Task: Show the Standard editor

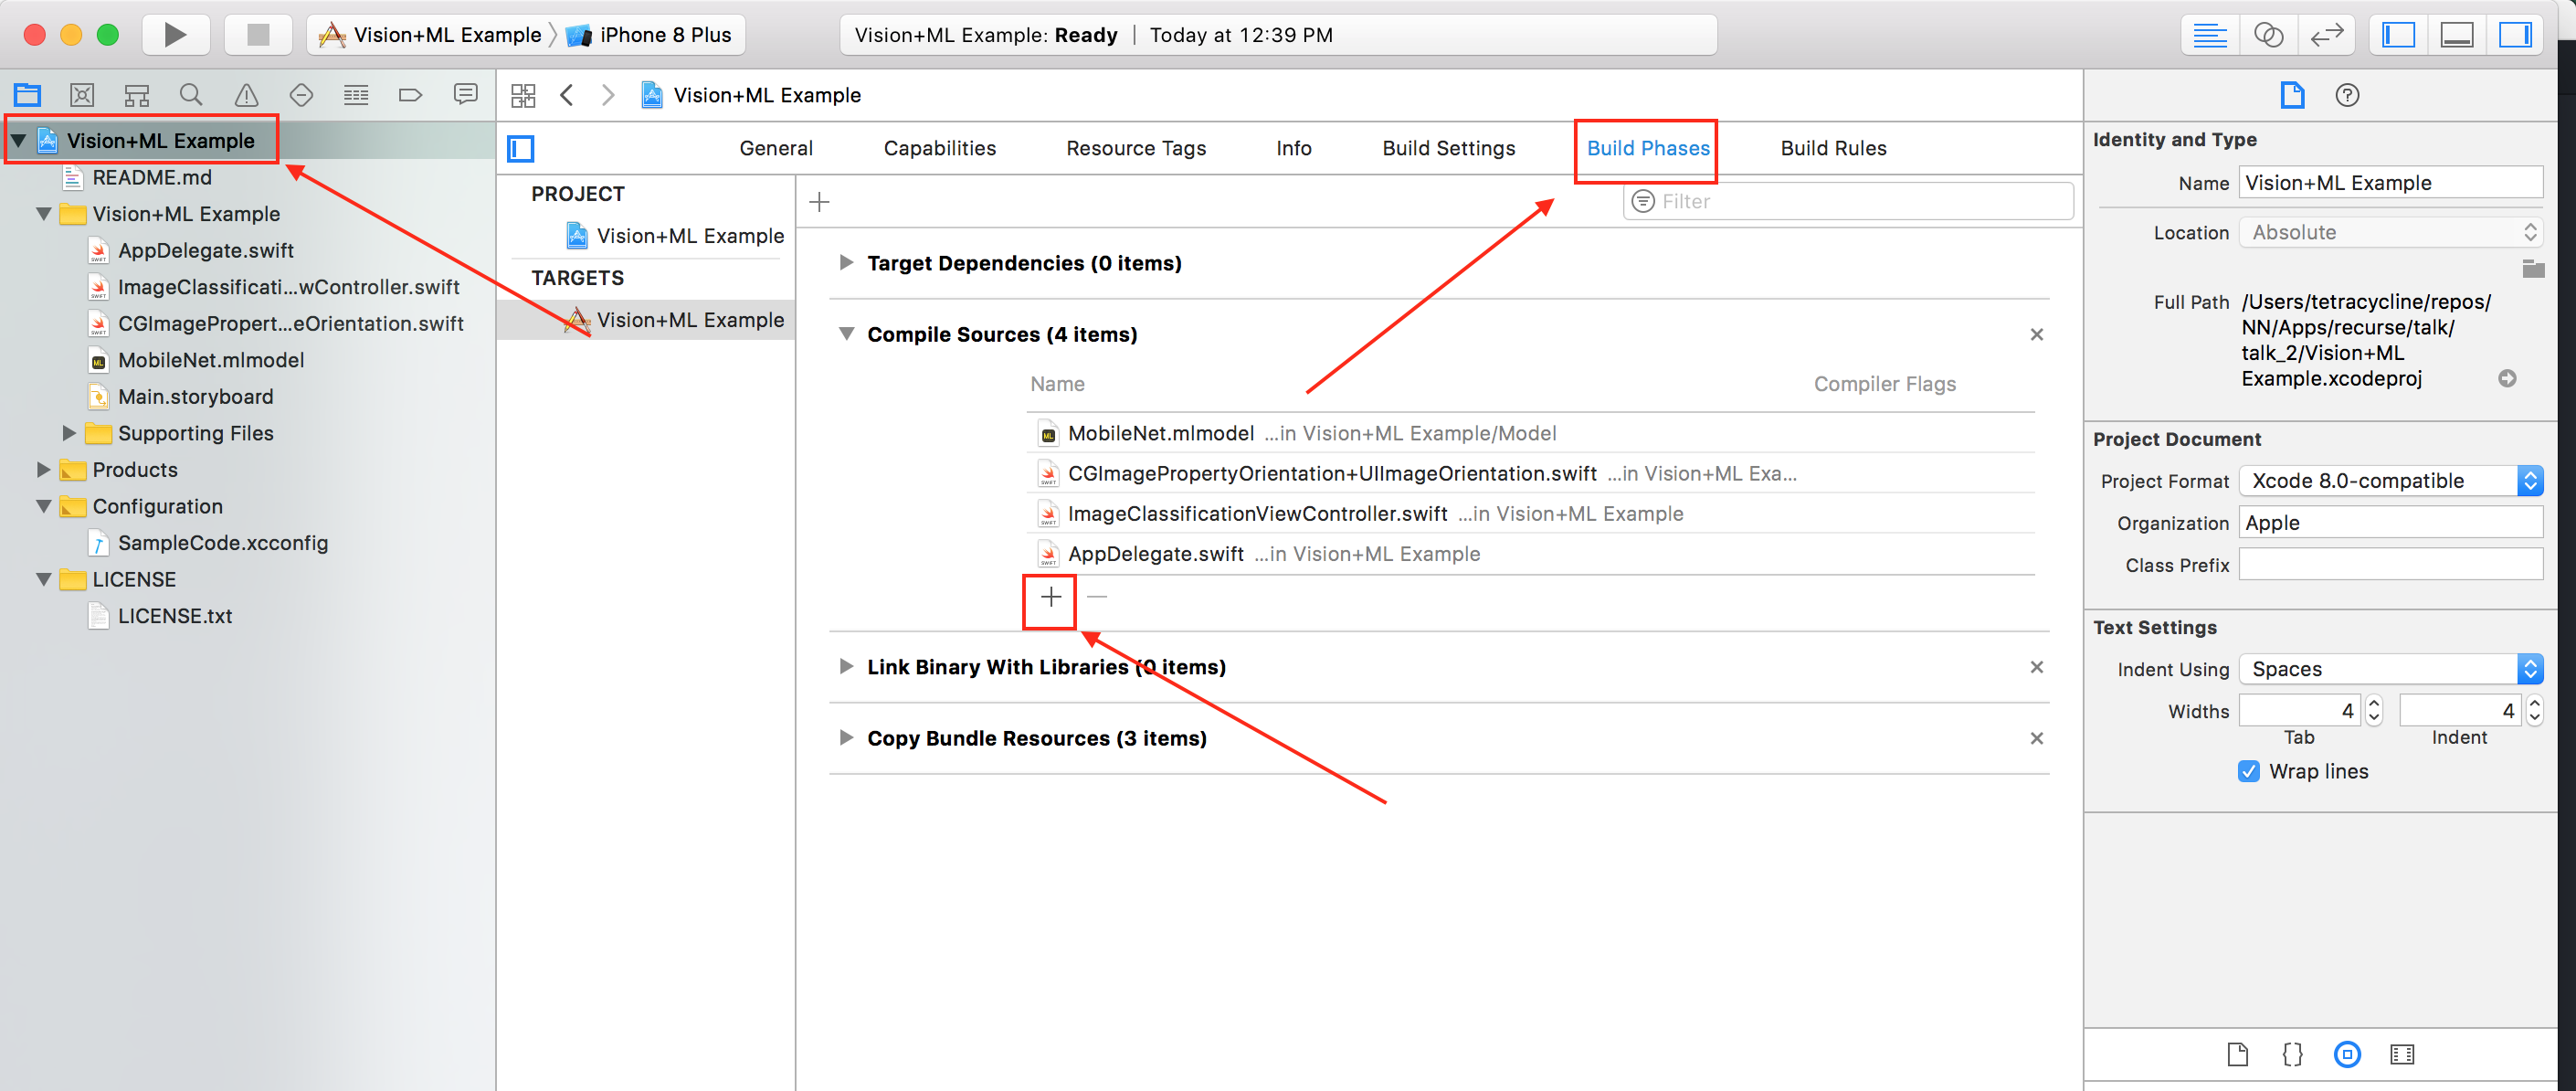Action: 2210,35
